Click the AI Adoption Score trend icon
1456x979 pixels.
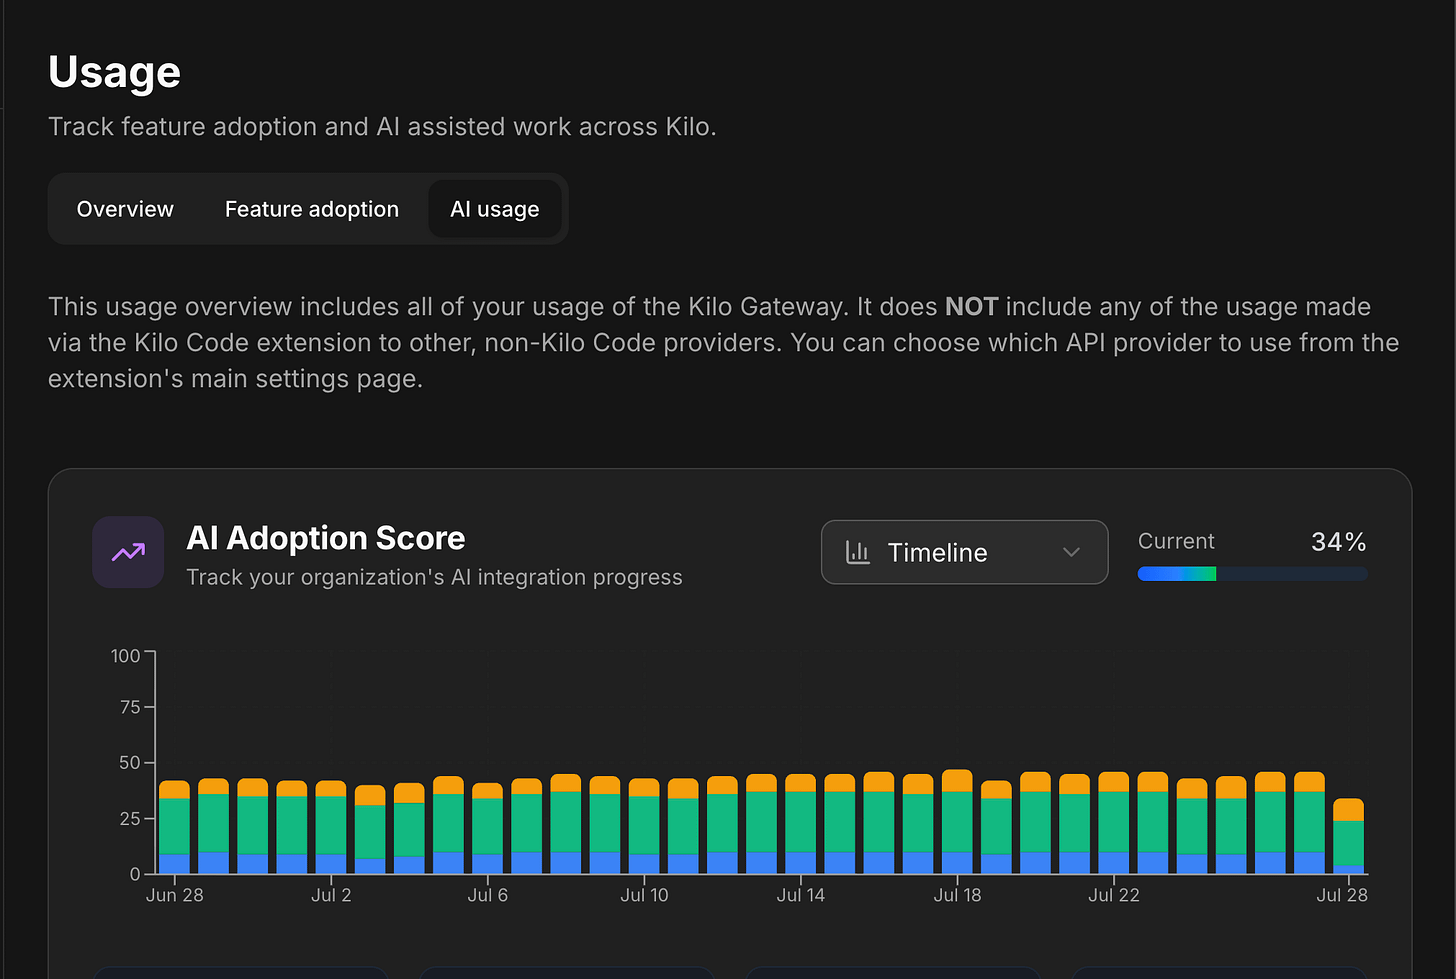pyautogui.click(x=128, y=552)
